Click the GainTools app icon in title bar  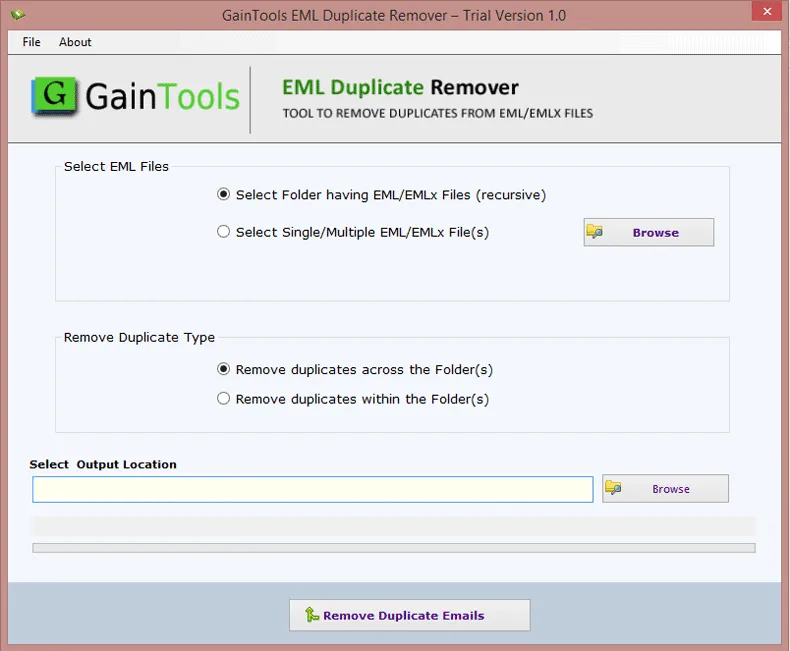point(17,15)
